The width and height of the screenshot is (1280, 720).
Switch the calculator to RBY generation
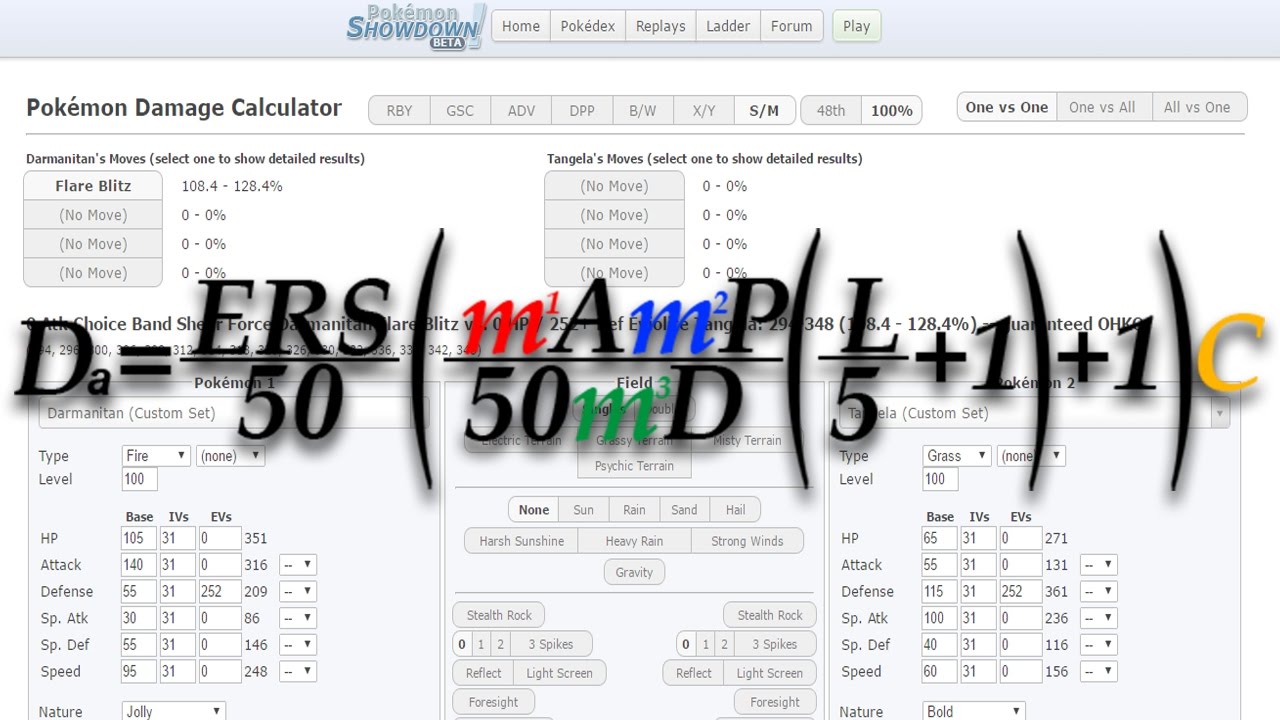coord(399,110)
